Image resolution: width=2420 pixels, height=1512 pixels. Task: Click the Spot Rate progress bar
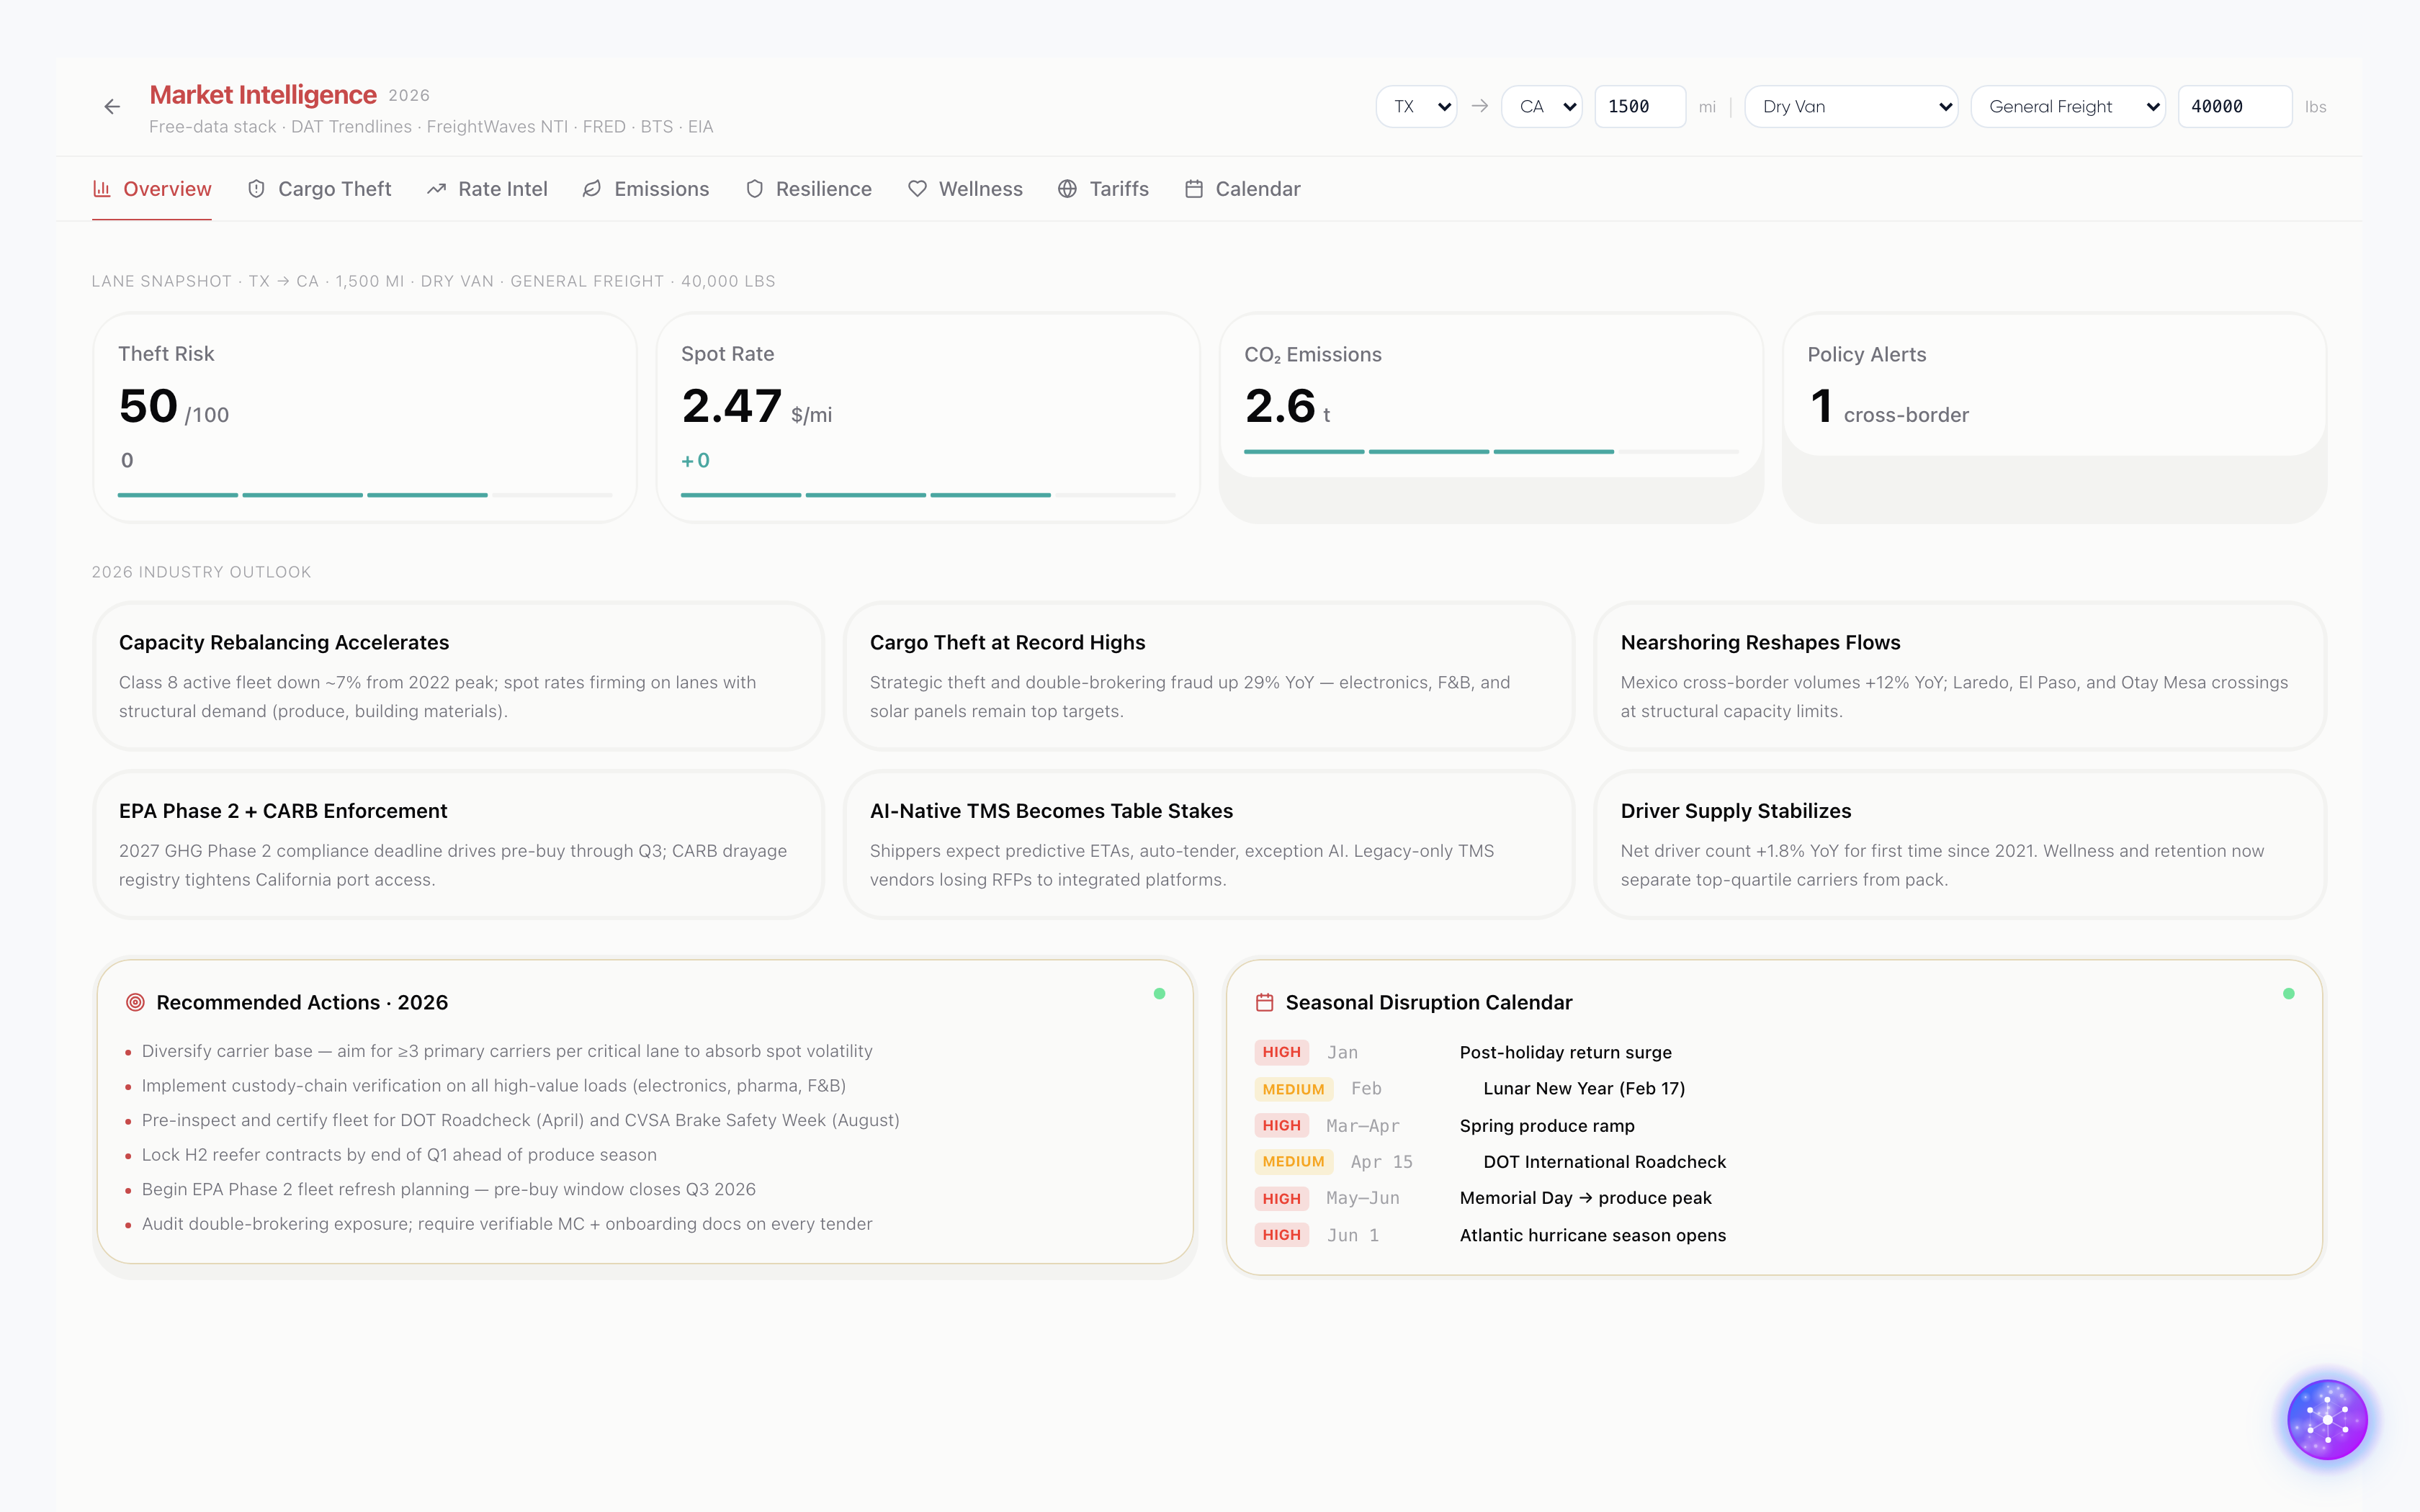pyautogui.click(x=927, y=494)
